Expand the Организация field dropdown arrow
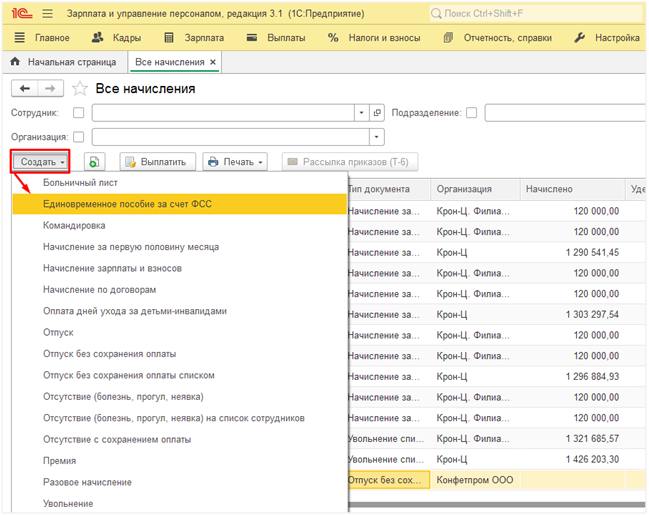 [376, 137]
